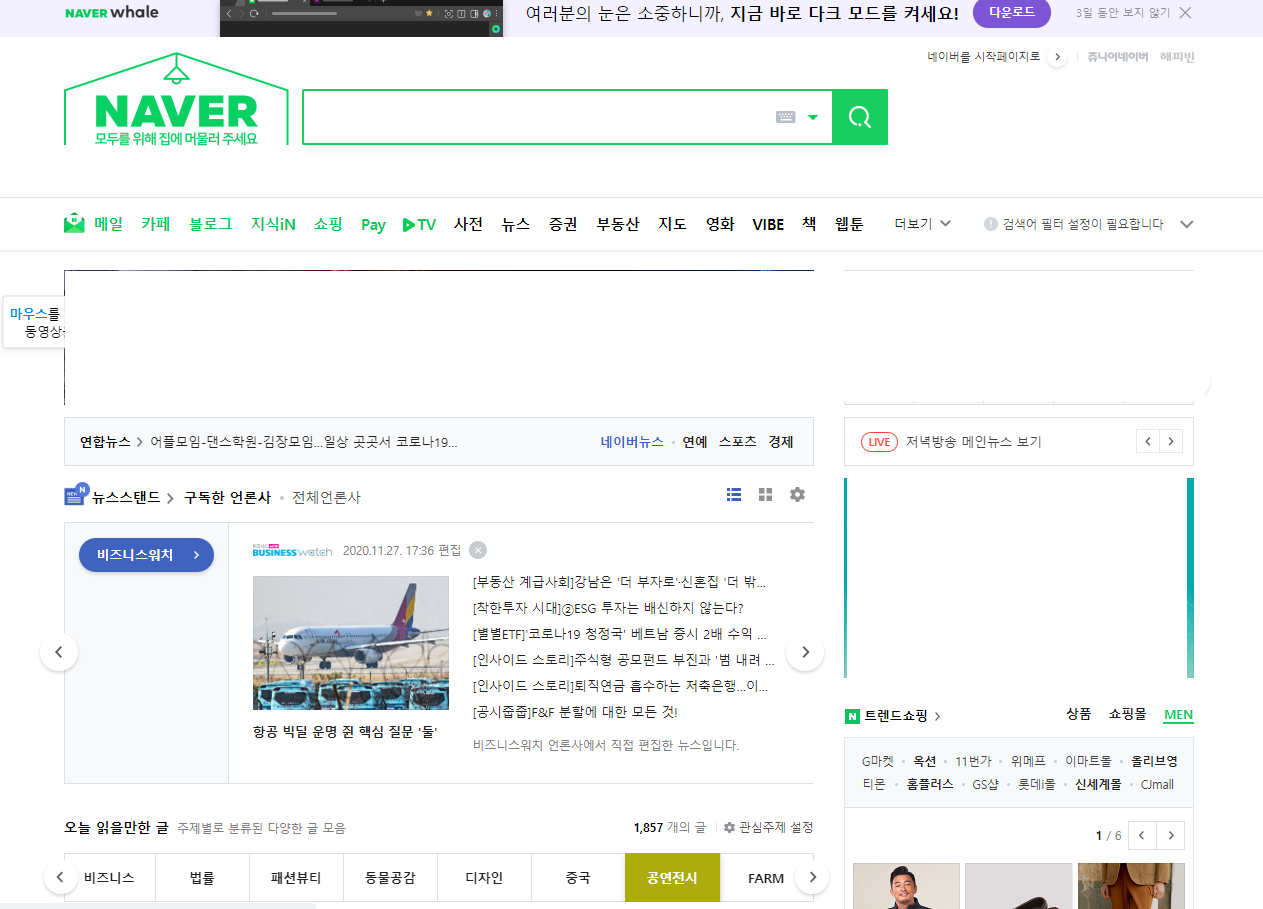
Task: Switch newsstand to list view icon
Action: pyautogui.click(x=734, y=494)
